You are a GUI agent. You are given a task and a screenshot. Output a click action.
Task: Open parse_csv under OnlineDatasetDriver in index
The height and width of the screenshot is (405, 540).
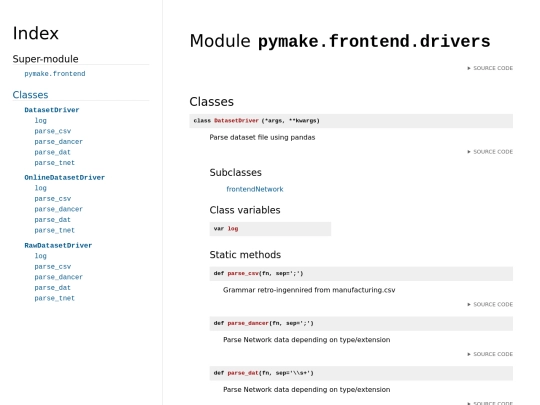pos(52,199)
